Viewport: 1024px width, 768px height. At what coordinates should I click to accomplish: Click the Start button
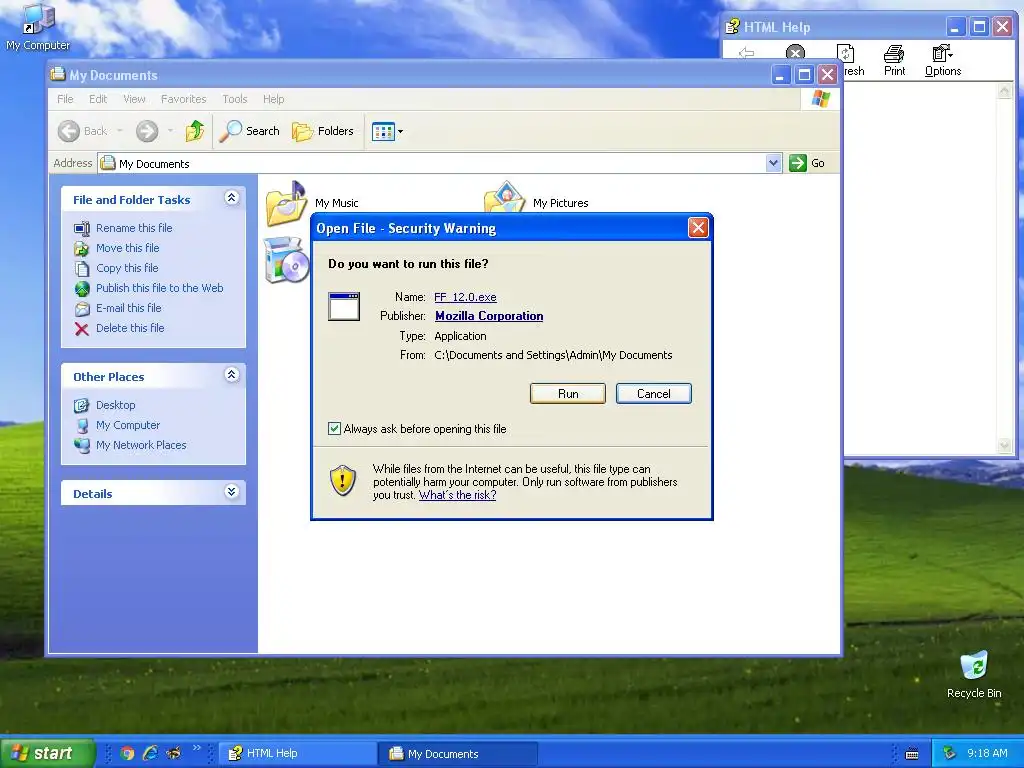pos(48,753)
